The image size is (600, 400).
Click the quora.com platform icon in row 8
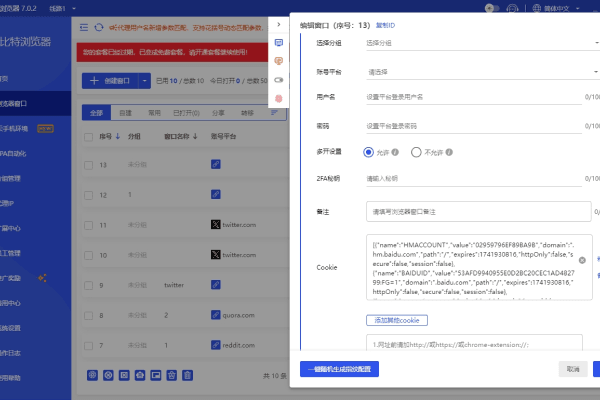click(x=215, y=315)
